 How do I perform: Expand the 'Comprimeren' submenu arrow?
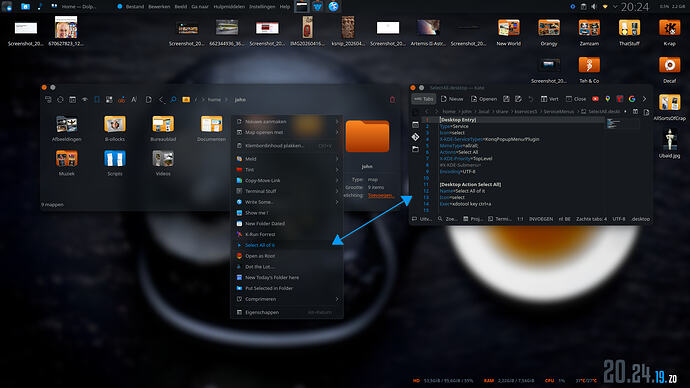click(337, 299)
